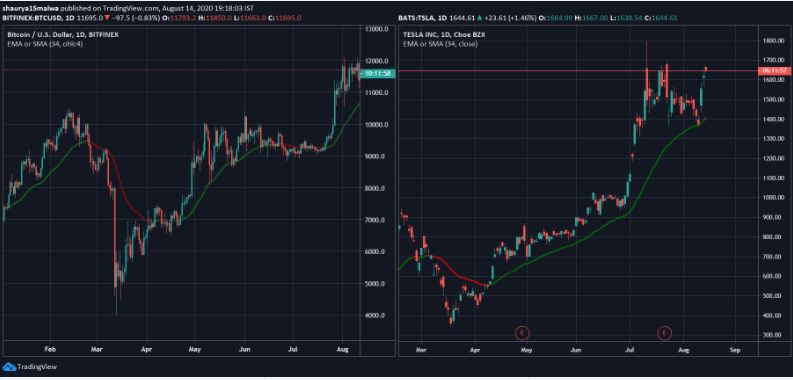
Task: Click the red 06:11:57 countdown price label
Action: (774, 71)
